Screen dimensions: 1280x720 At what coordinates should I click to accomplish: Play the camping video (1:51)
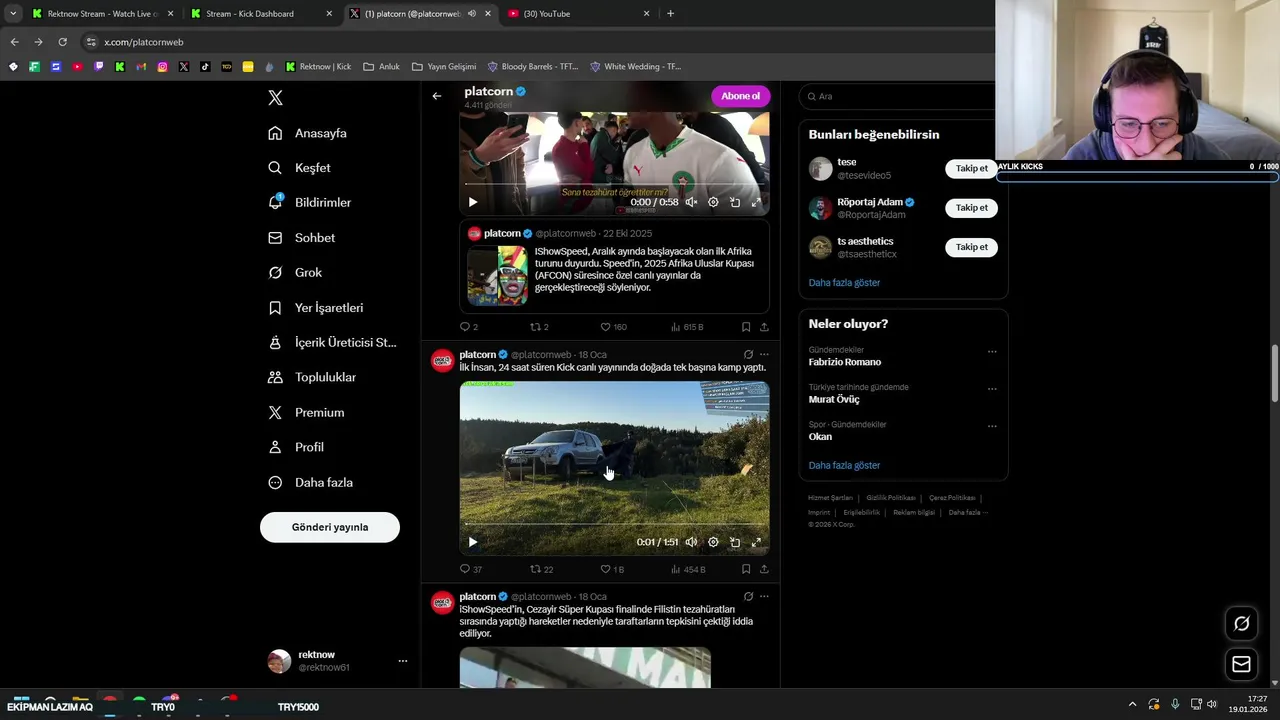pos(473,542)
